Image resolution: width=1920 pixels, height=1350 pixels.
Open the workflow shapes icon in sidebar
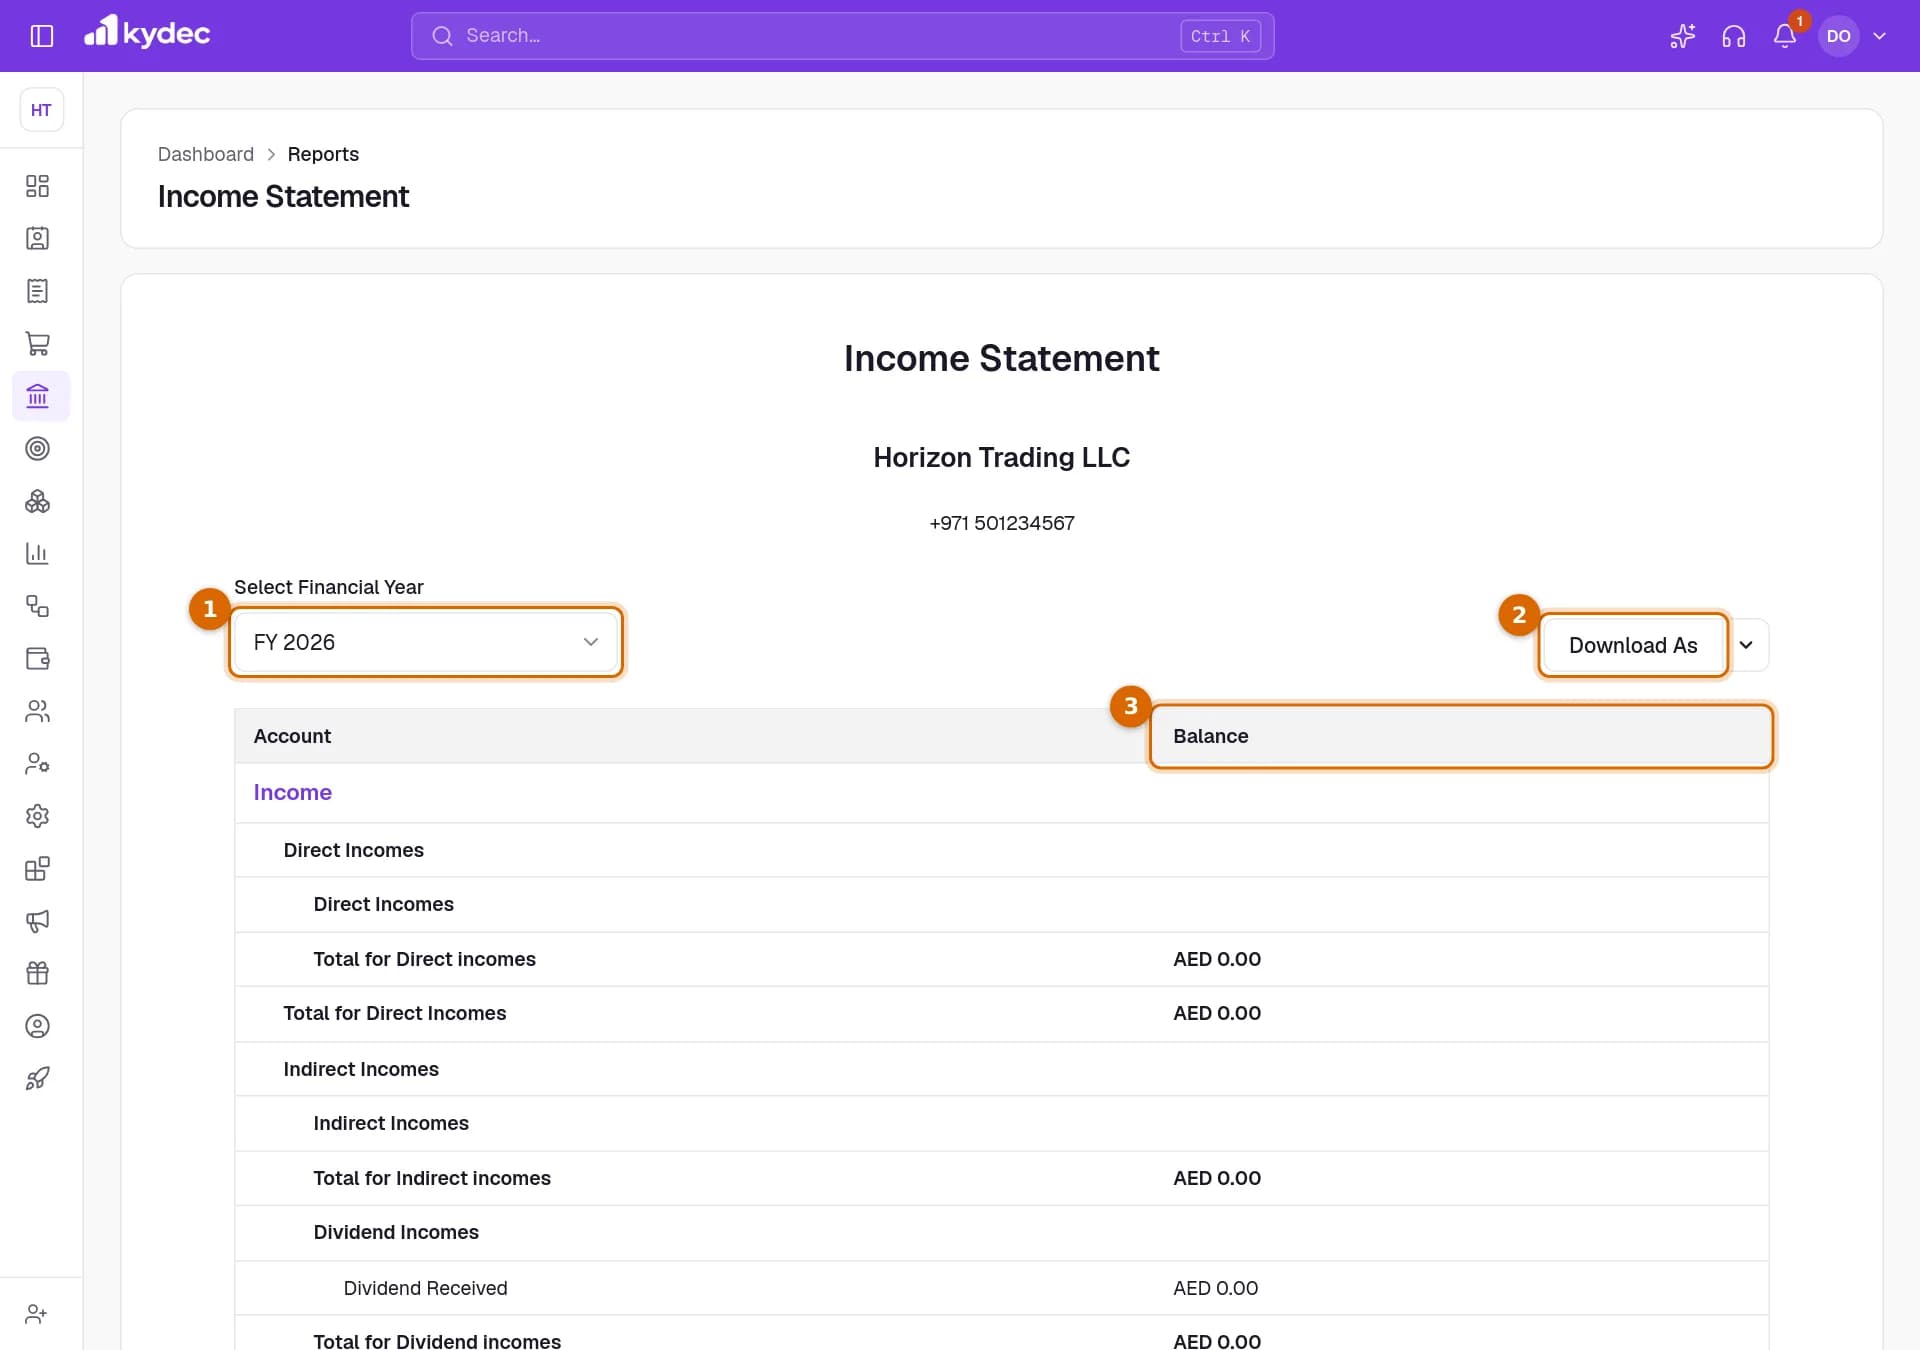point(37,606)
